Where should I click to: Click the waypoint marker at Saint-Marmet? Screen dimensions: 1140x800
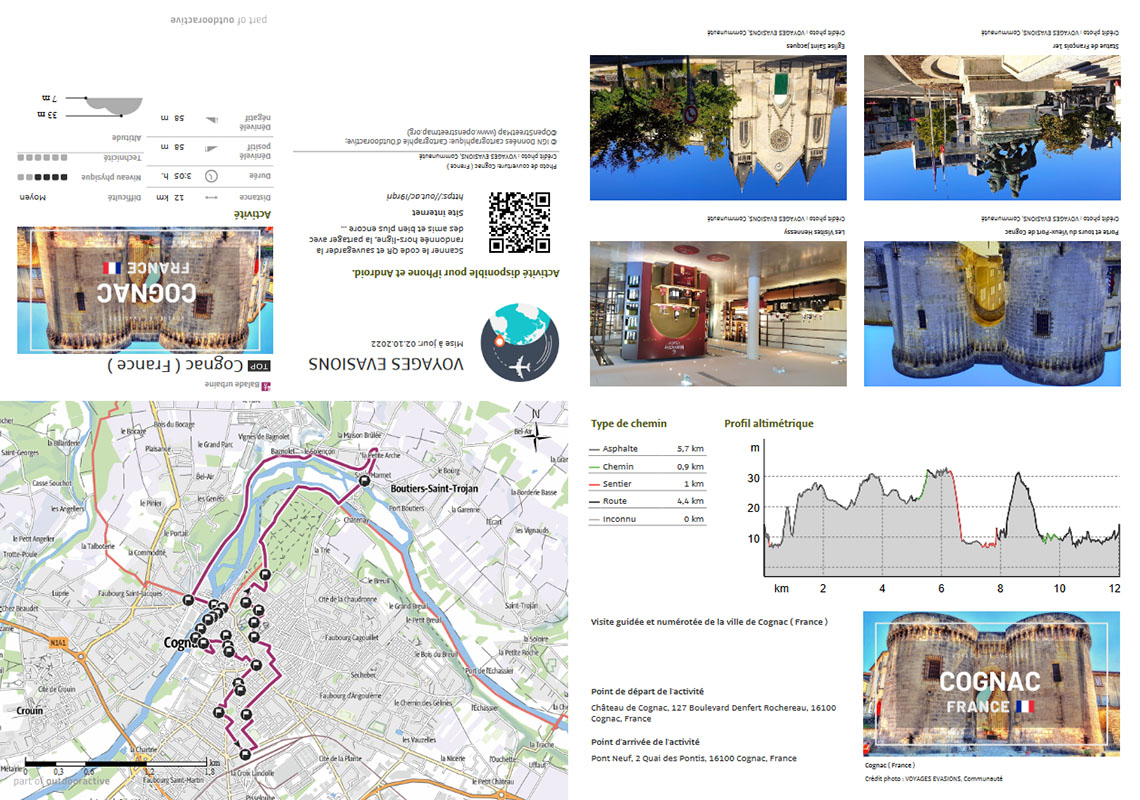[364, 479]
